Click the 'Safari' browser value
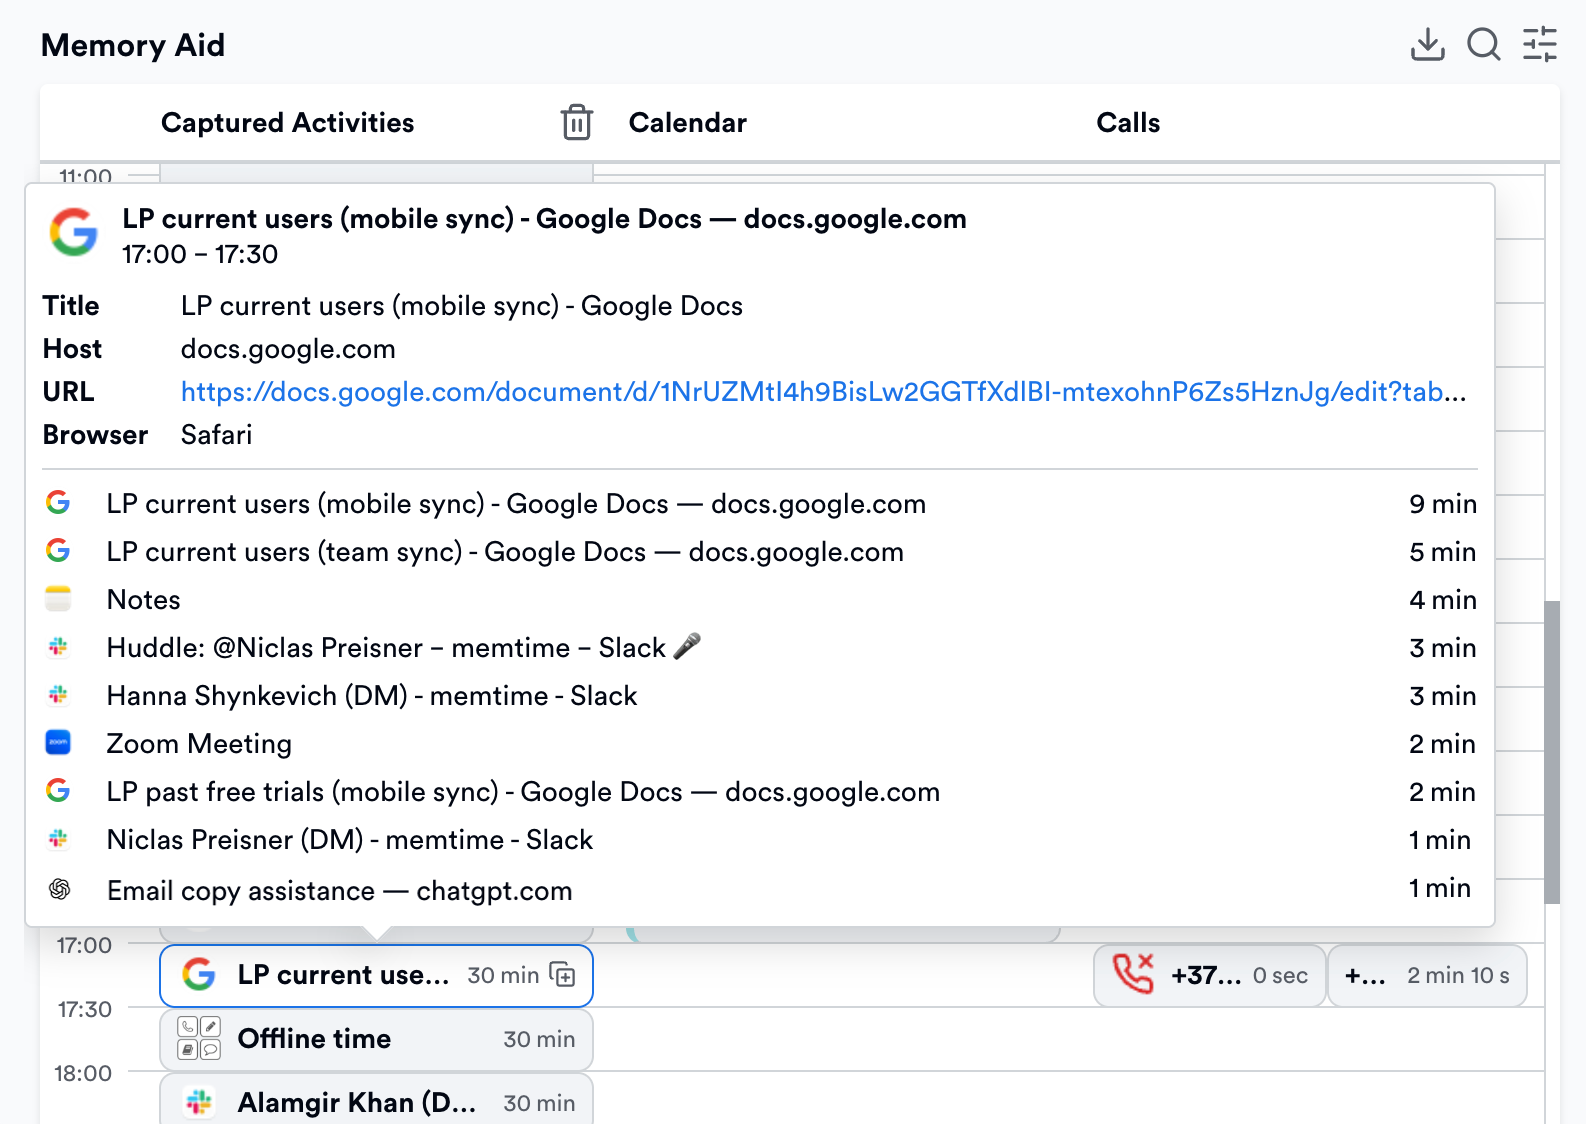Viewport: 1586px width, 1124px height. coord(216,435)
